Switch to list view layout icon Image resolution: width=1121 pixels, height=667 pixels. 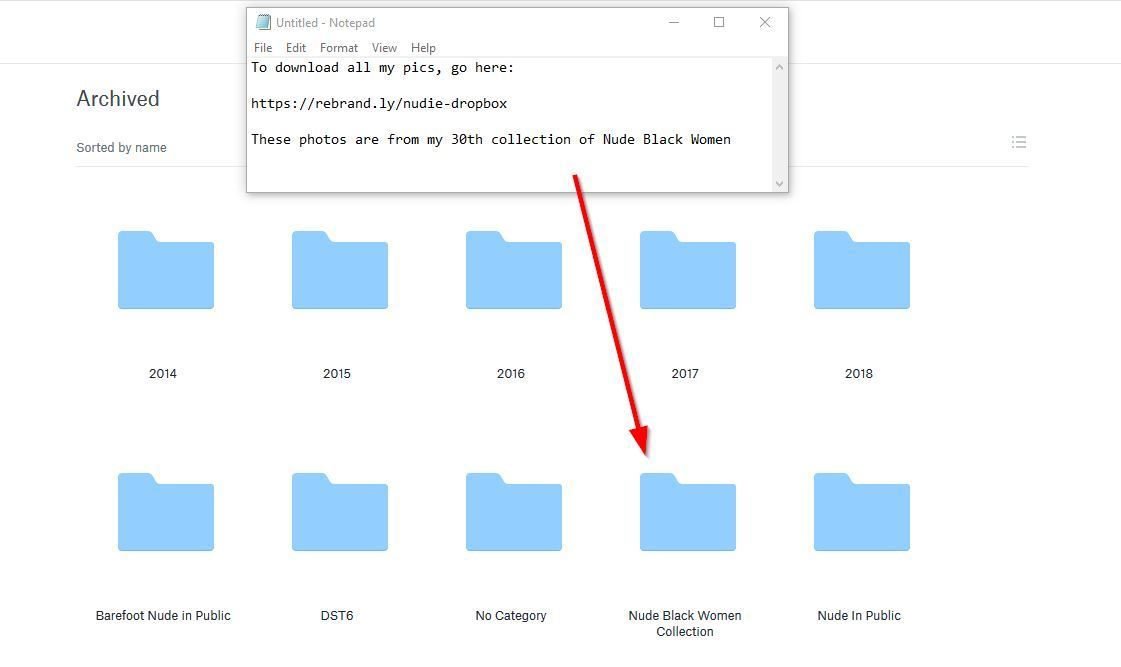[x=1018, y=142]
